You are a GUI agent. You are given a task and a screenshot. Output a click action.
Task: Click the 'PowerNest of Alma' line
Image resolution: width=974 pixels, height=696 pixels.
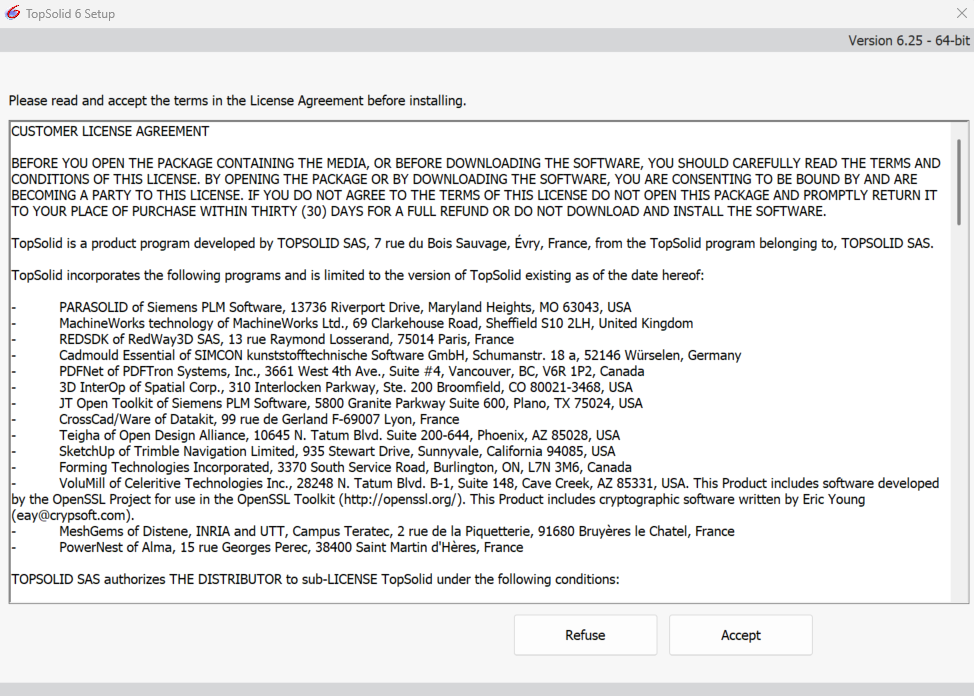pos(291,547)
